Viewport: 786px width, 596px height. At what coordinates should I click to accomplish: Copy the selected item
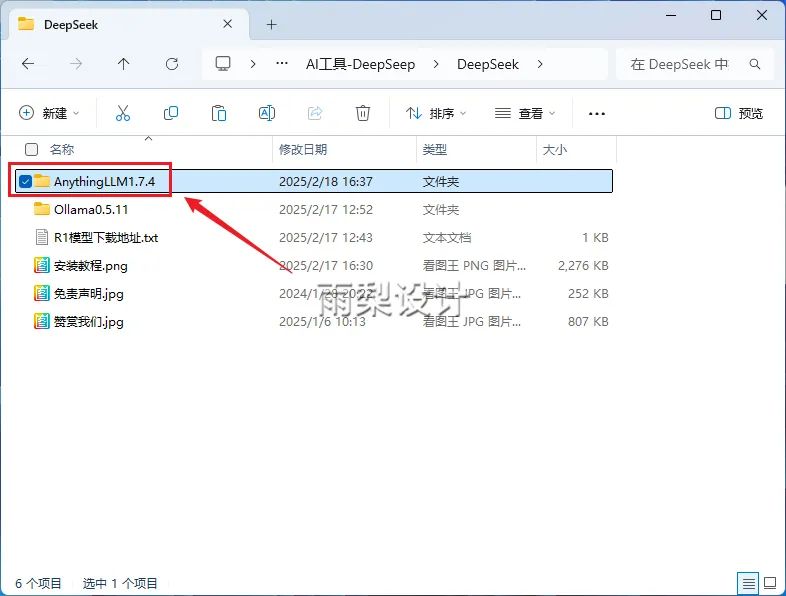pos(171,113)
